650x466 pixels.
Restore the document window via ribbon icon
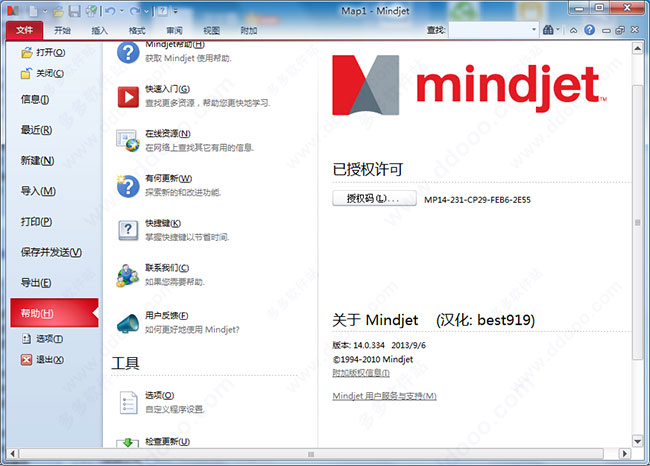pos(620,30)
